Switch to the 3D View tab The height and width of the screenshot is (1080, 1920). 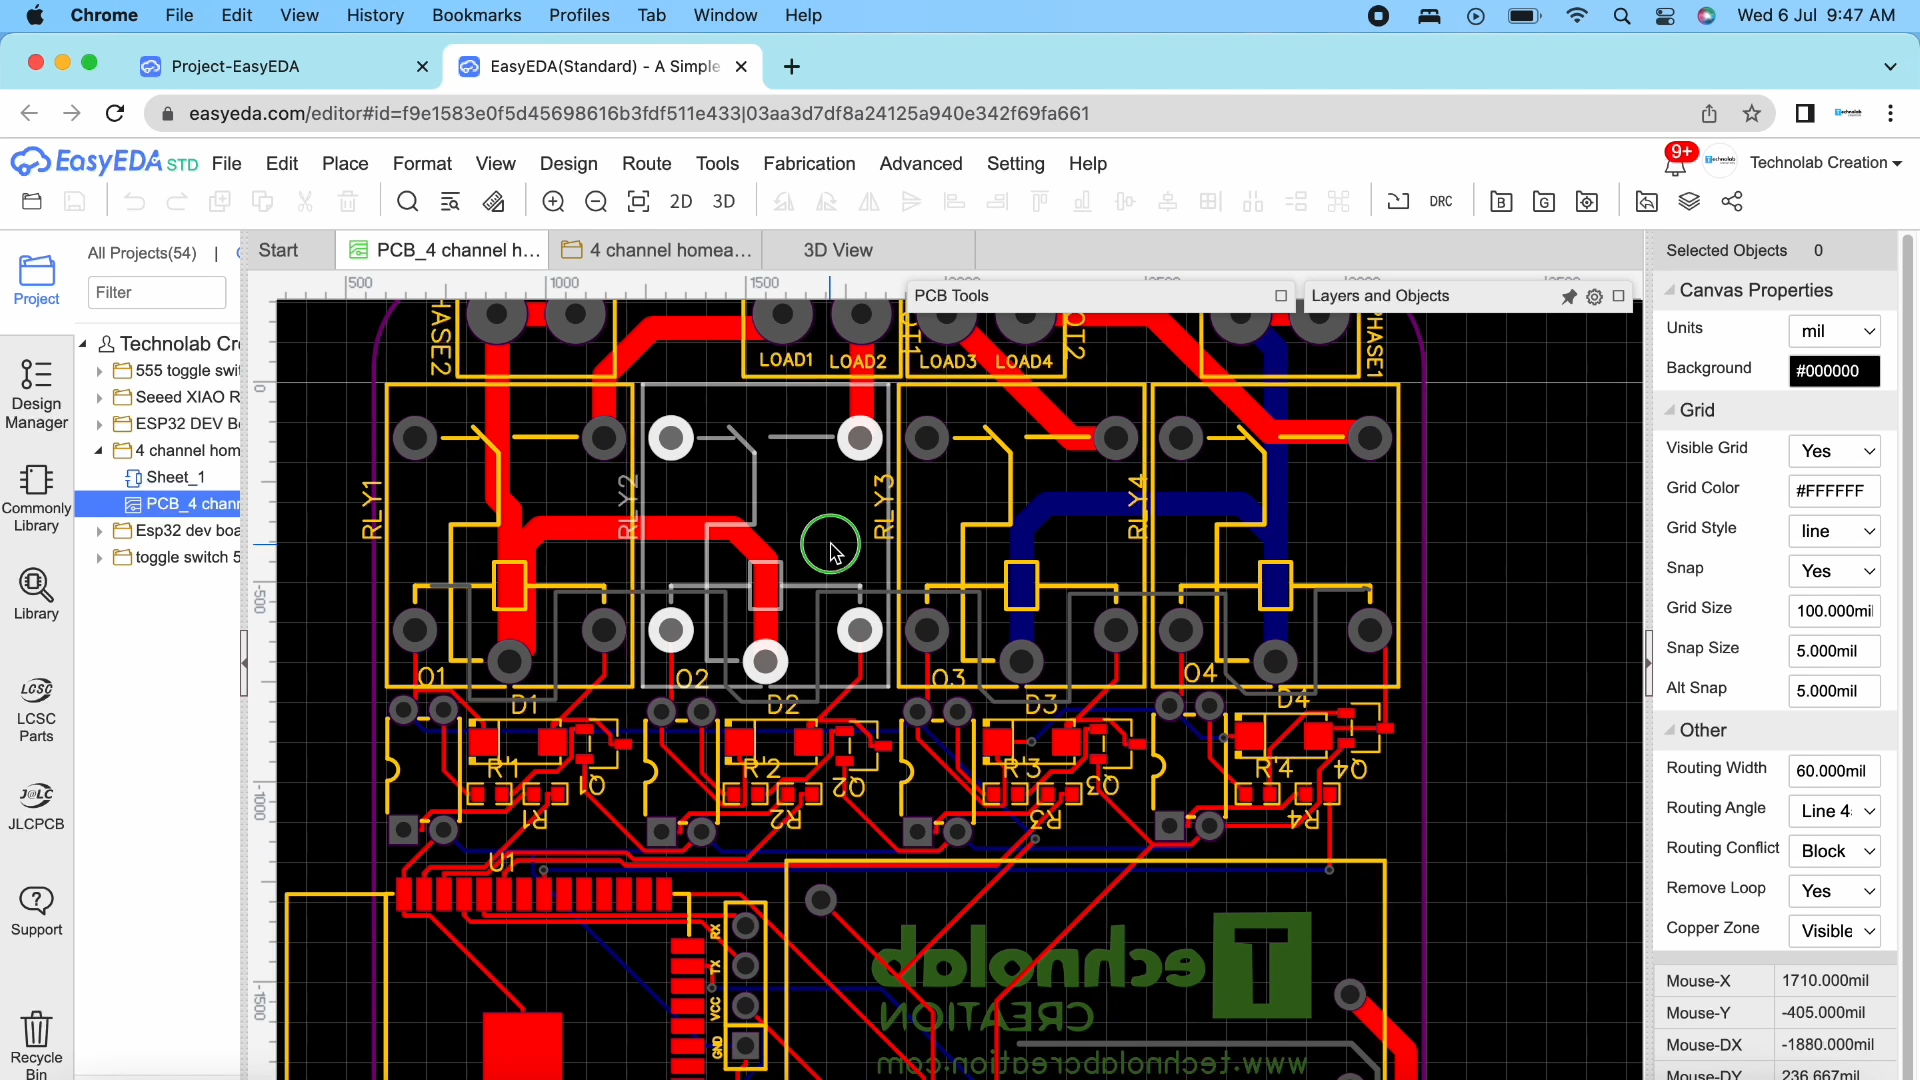838,250
